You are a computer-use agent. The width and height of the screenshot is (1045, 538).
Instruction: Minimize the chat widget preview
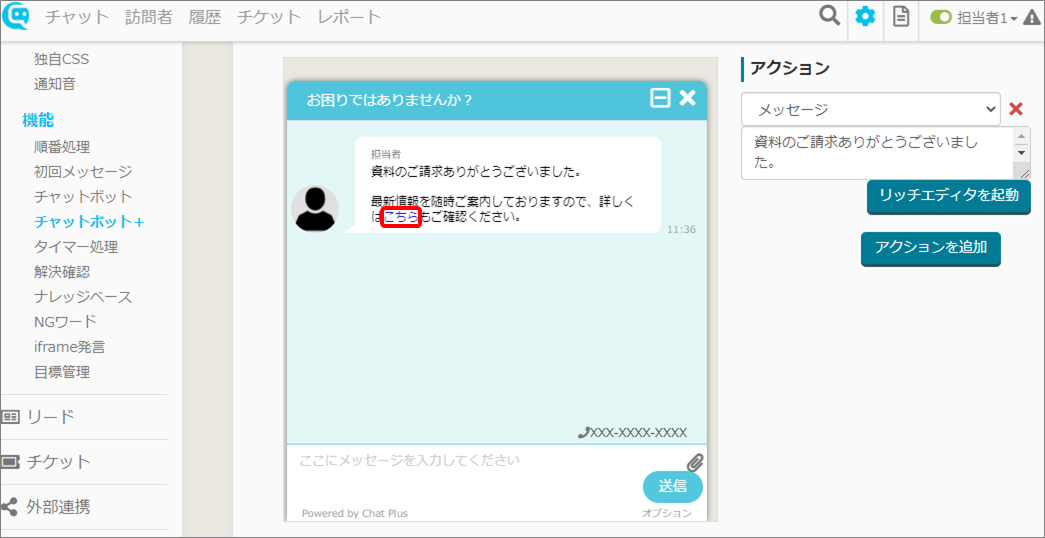point(660,99)
